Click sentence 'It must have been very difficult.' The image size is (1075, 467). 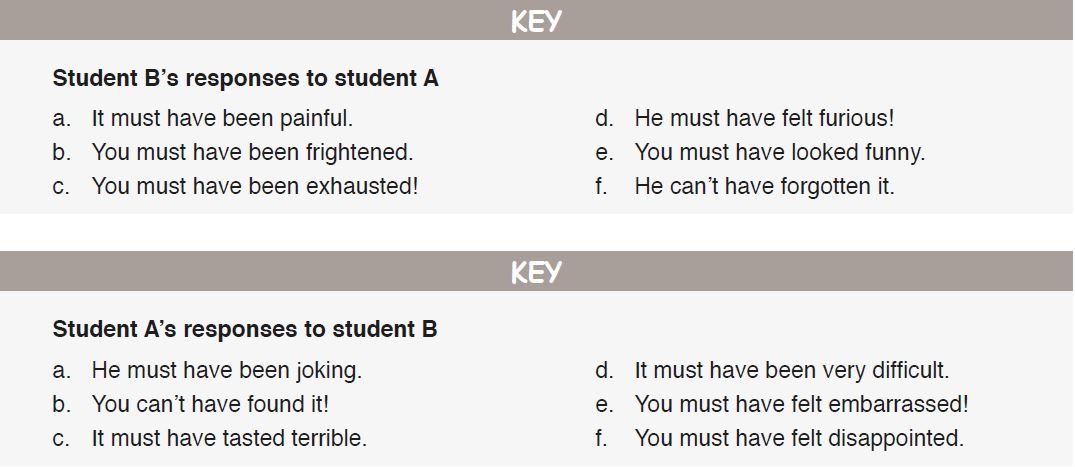point(792,371)
